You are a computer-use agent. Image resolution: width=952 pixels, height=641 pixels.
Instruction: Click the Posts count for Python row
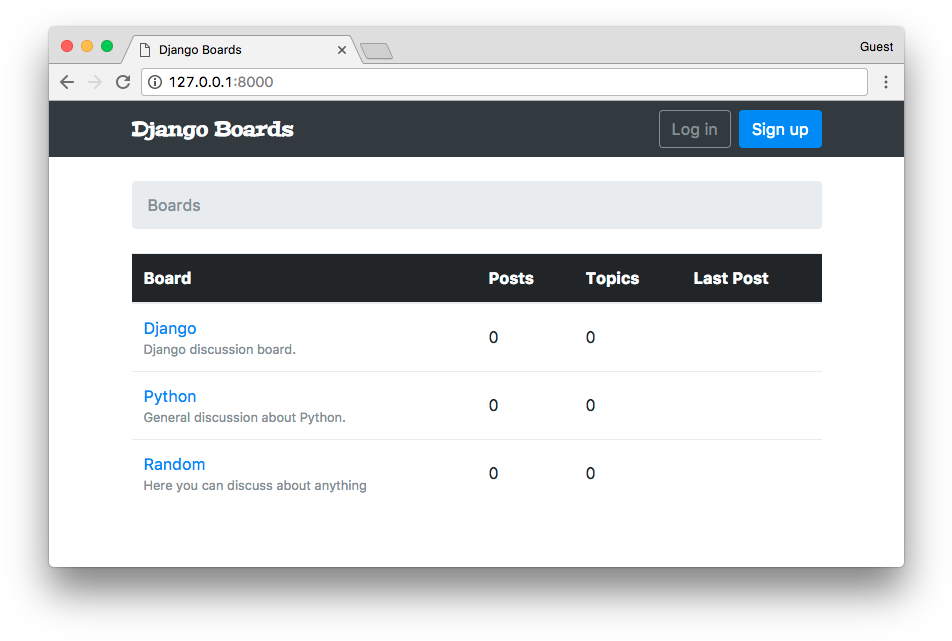(494, 405)
